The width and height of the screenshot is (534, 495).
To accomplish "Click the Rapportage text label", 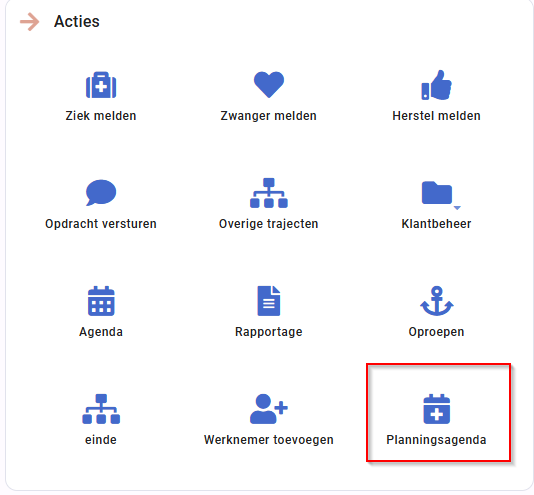I will [x=269, y=332].
